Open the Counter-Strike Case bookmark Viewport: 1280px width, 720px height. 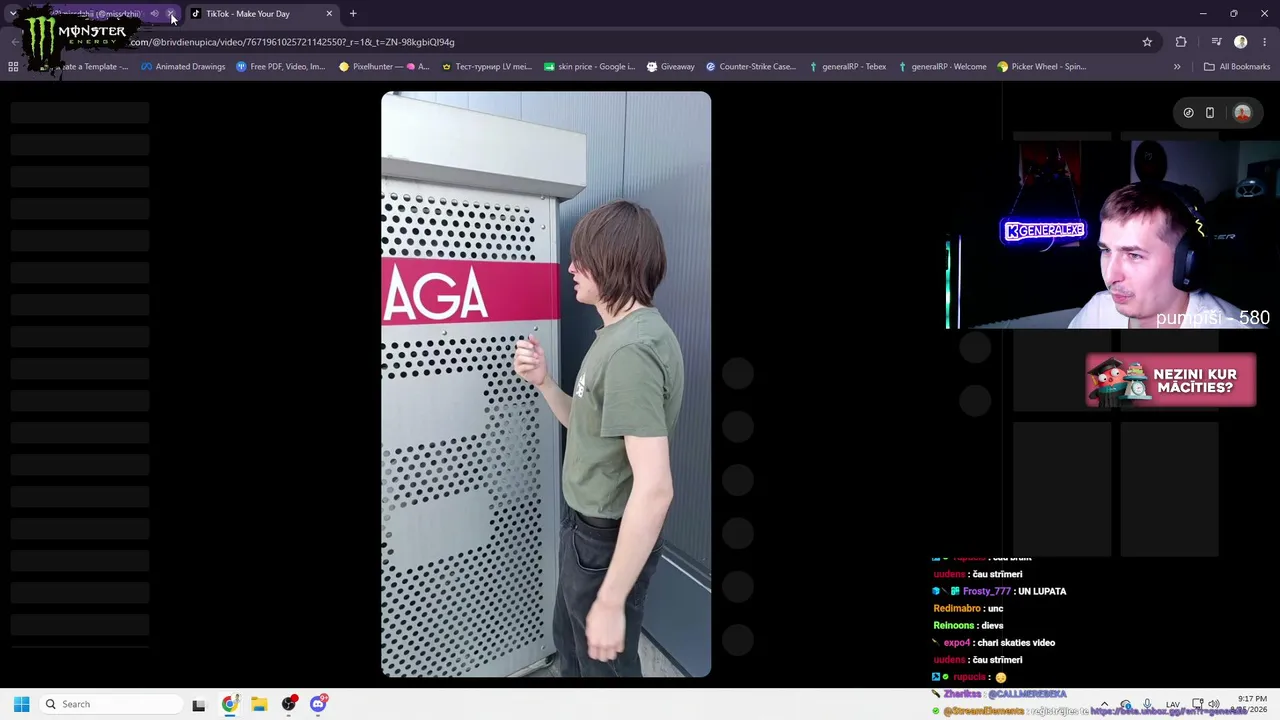[x=751, y=67]
